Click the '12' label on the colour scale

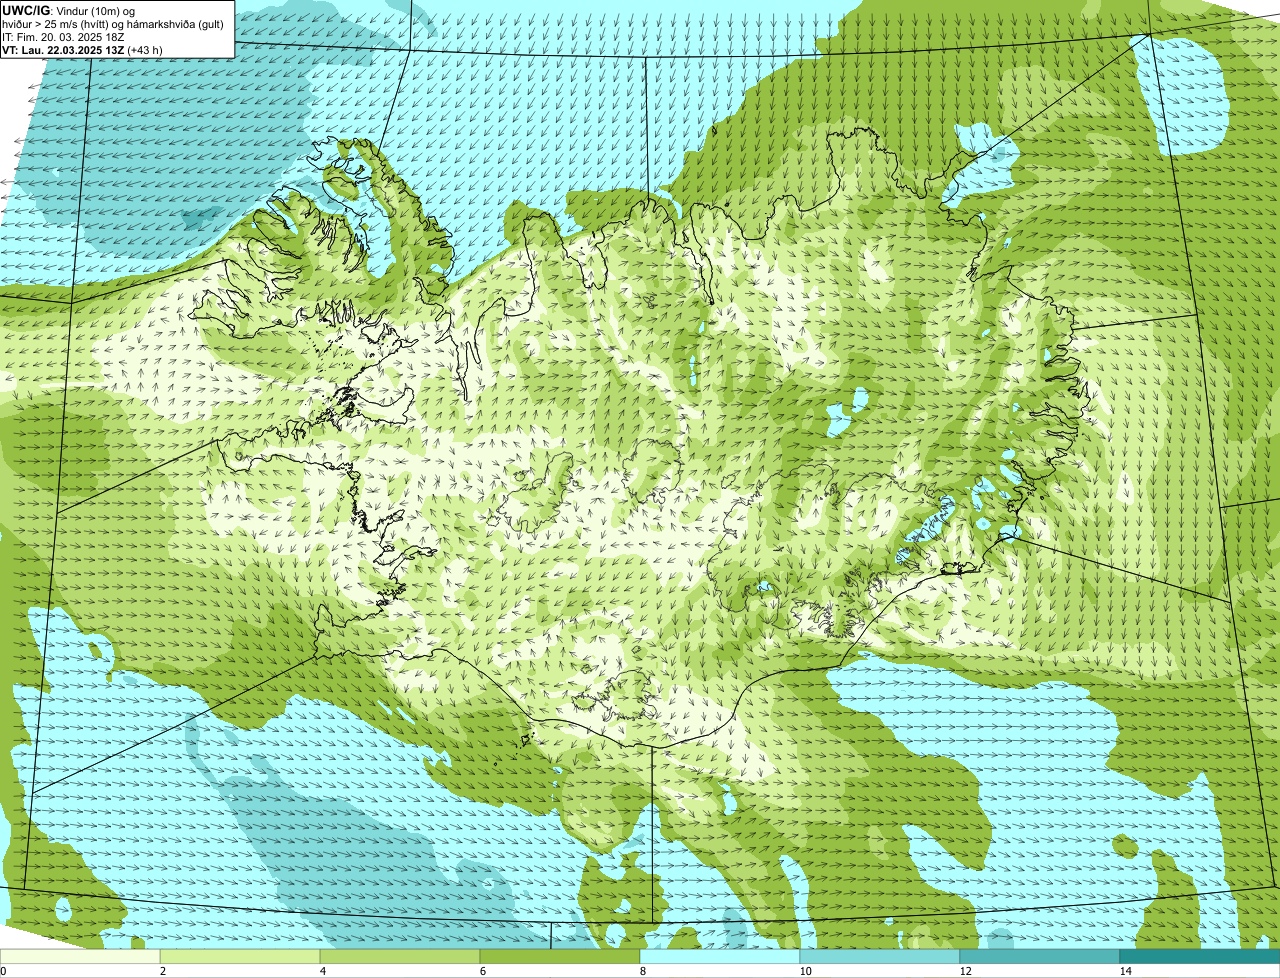[x=964, y=971]
